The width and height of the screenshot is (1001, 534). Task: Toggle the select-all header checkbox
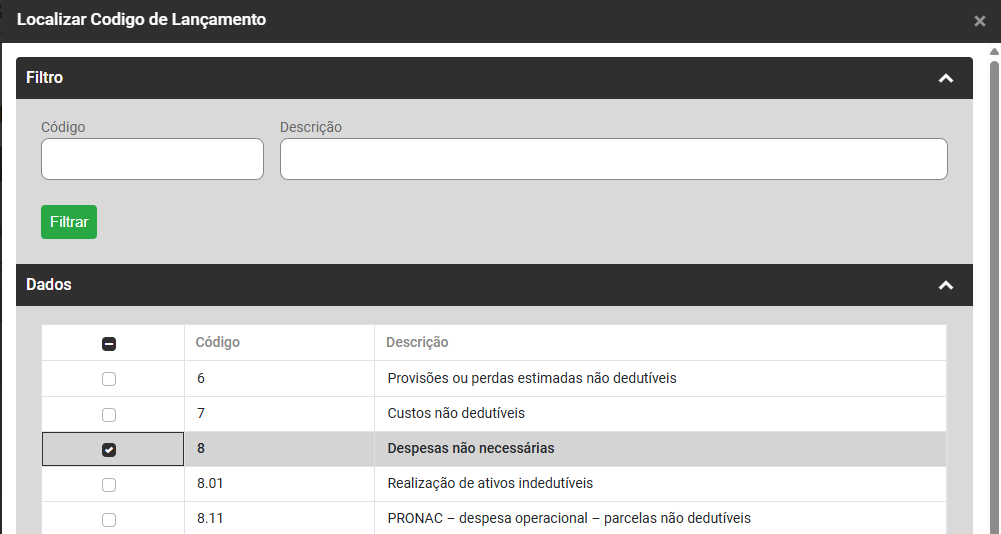point(109,344)
